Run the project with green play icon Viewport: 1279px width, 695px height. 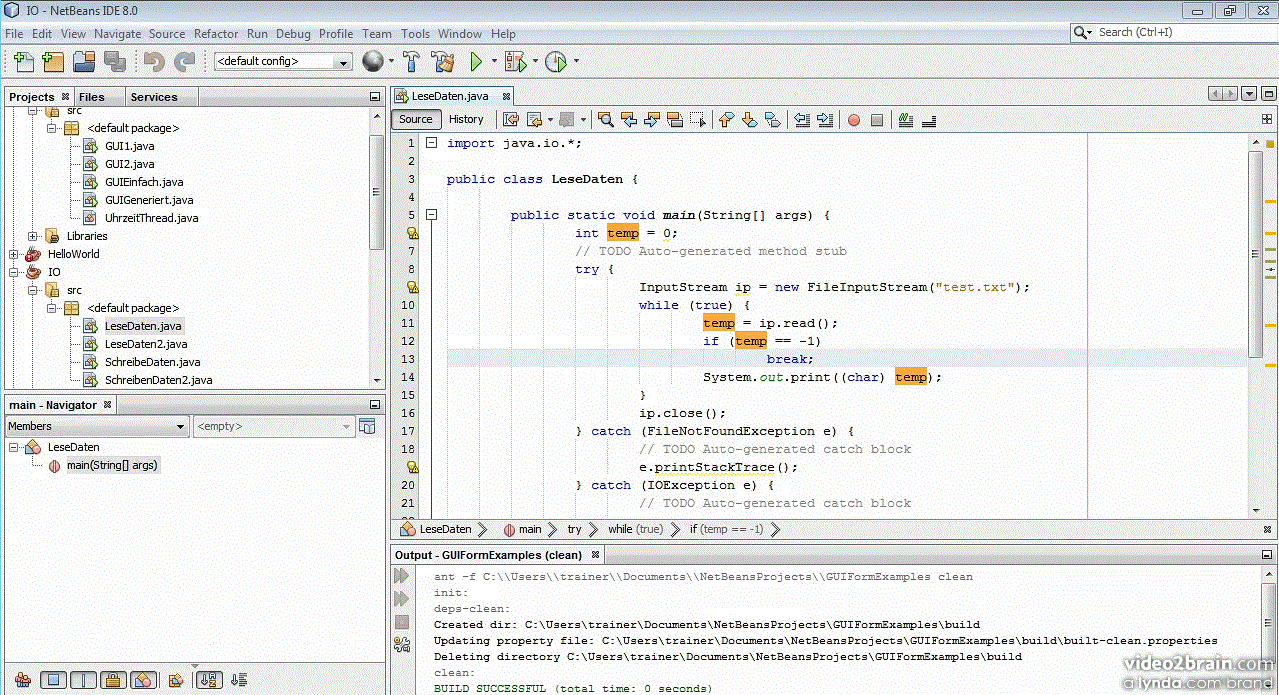(x=477, y=62)
